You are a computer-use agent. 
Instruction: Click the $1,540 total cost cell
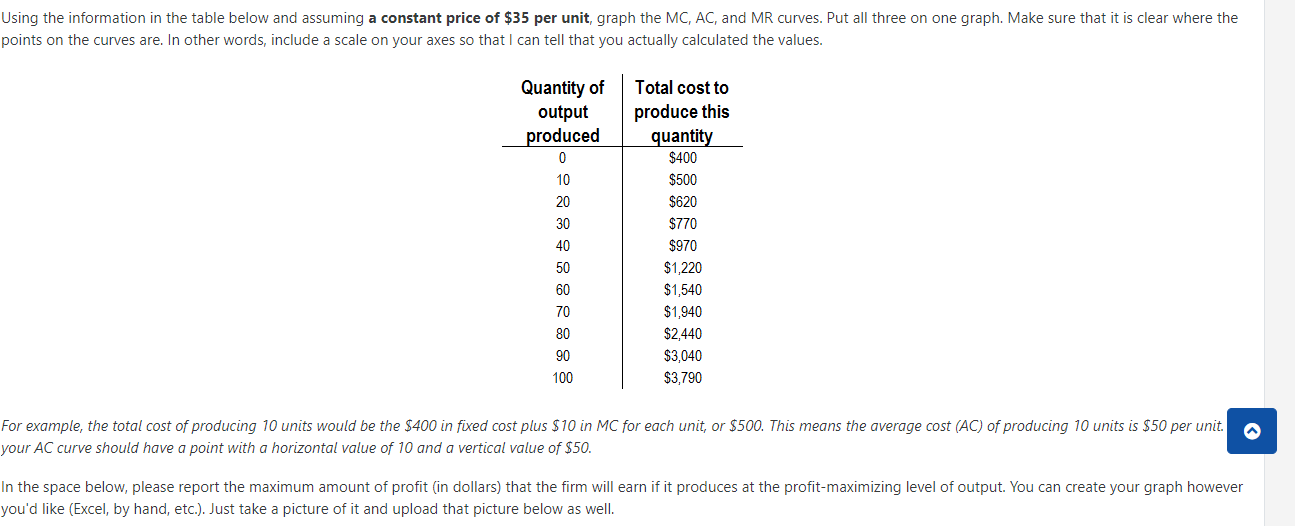click(x=683, y=290)
